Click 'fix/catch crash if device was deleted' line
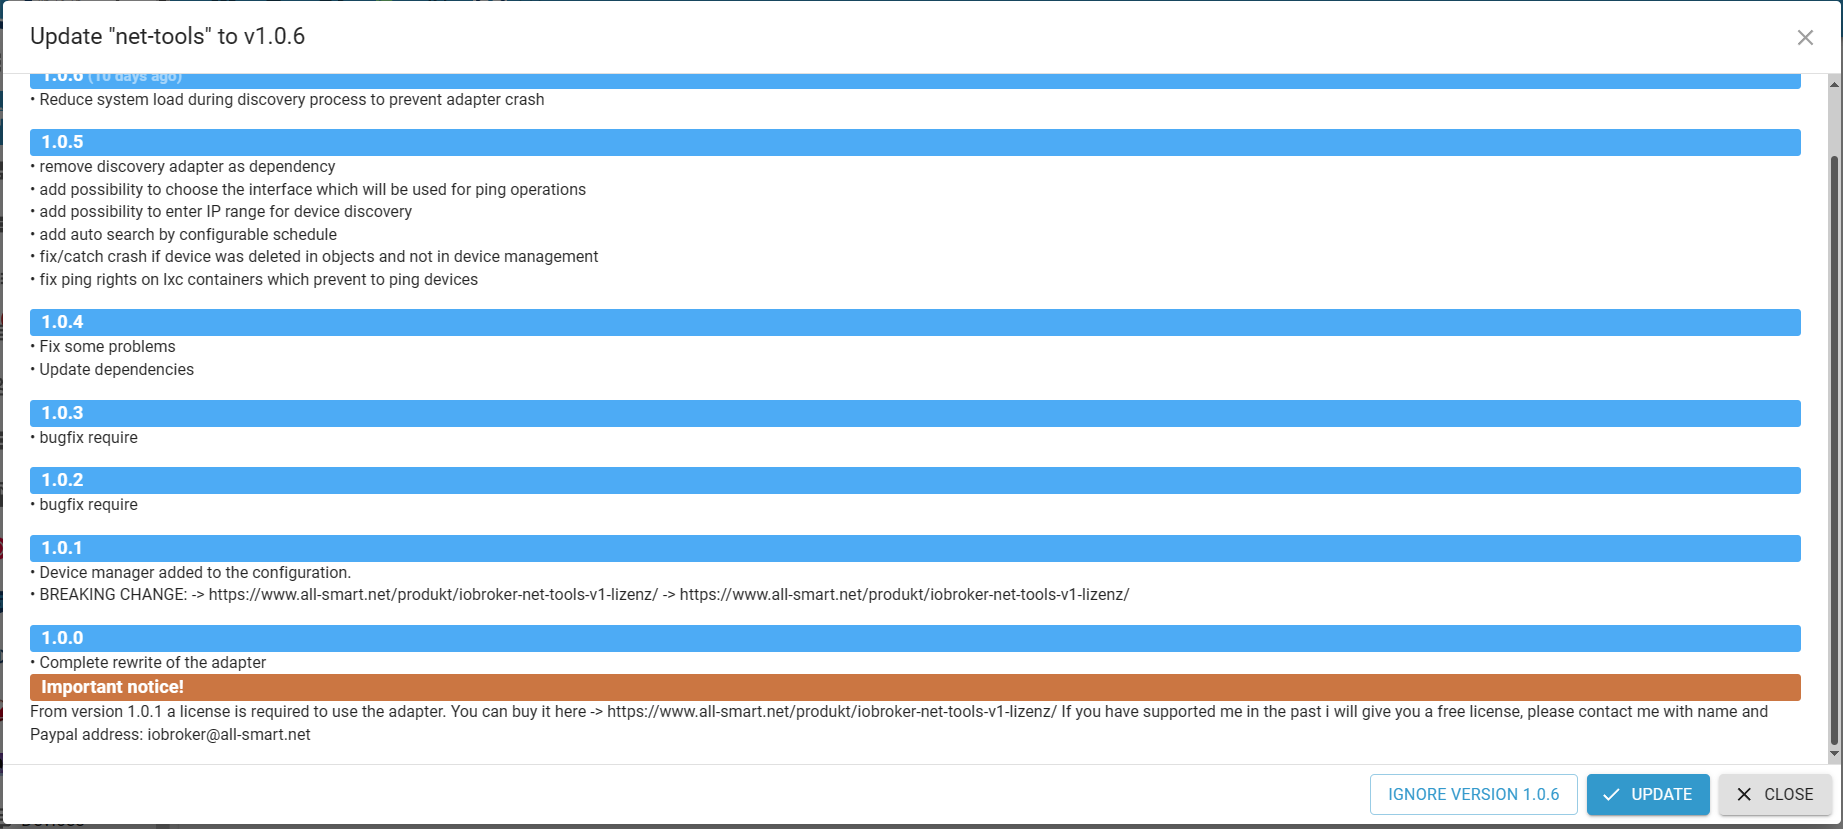Viewport: 1843px width, 829px height. coord(314,257)
